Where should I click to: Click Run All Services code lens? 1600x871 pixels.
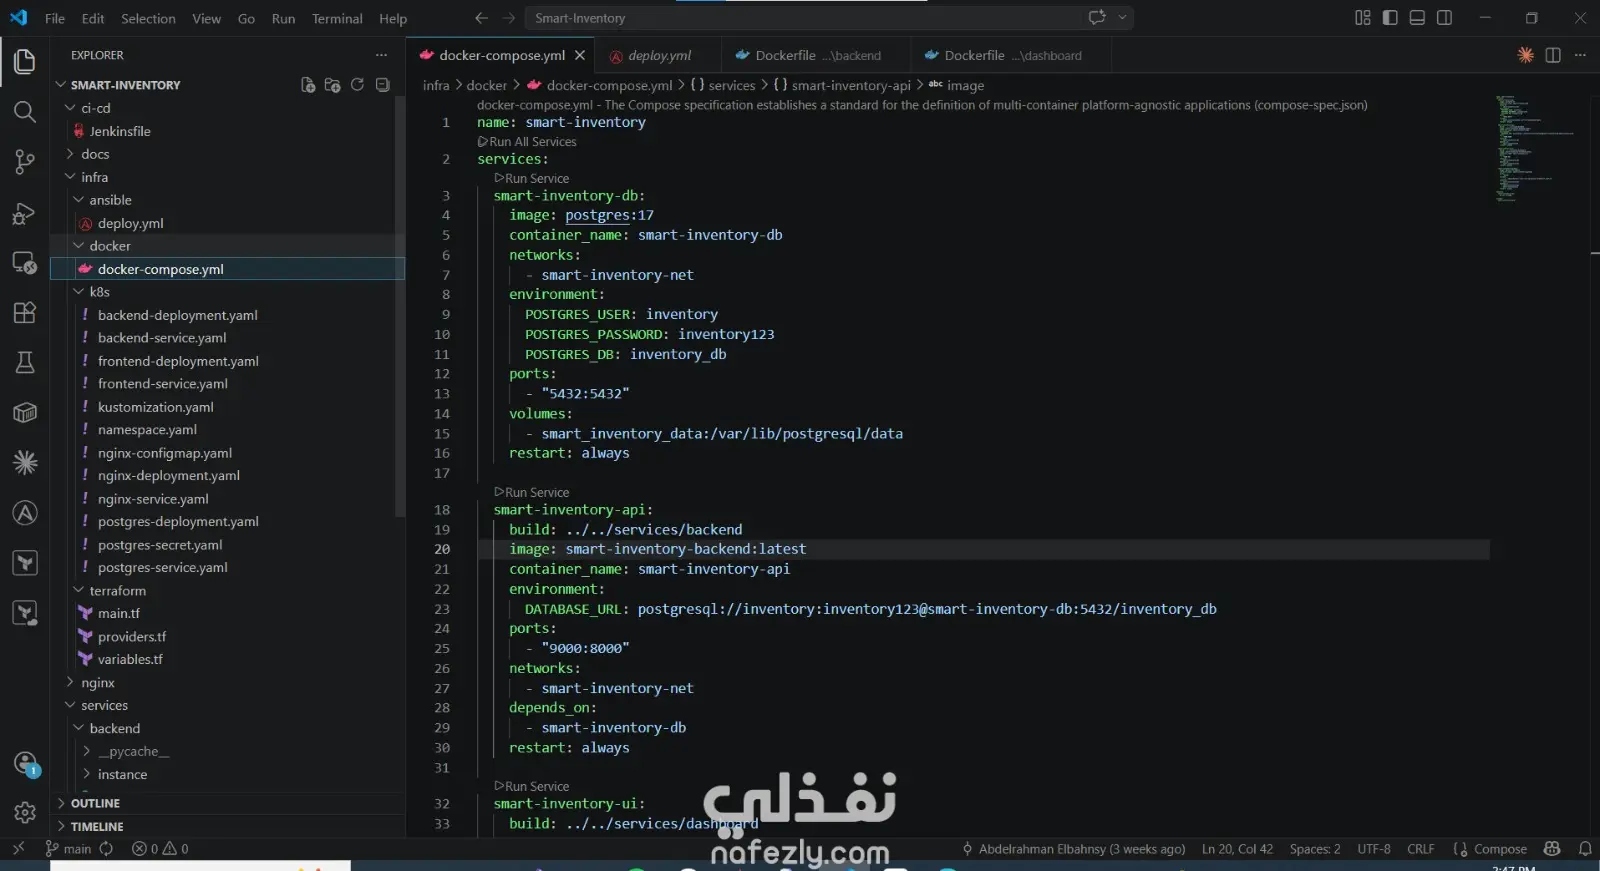pos(527,142)
